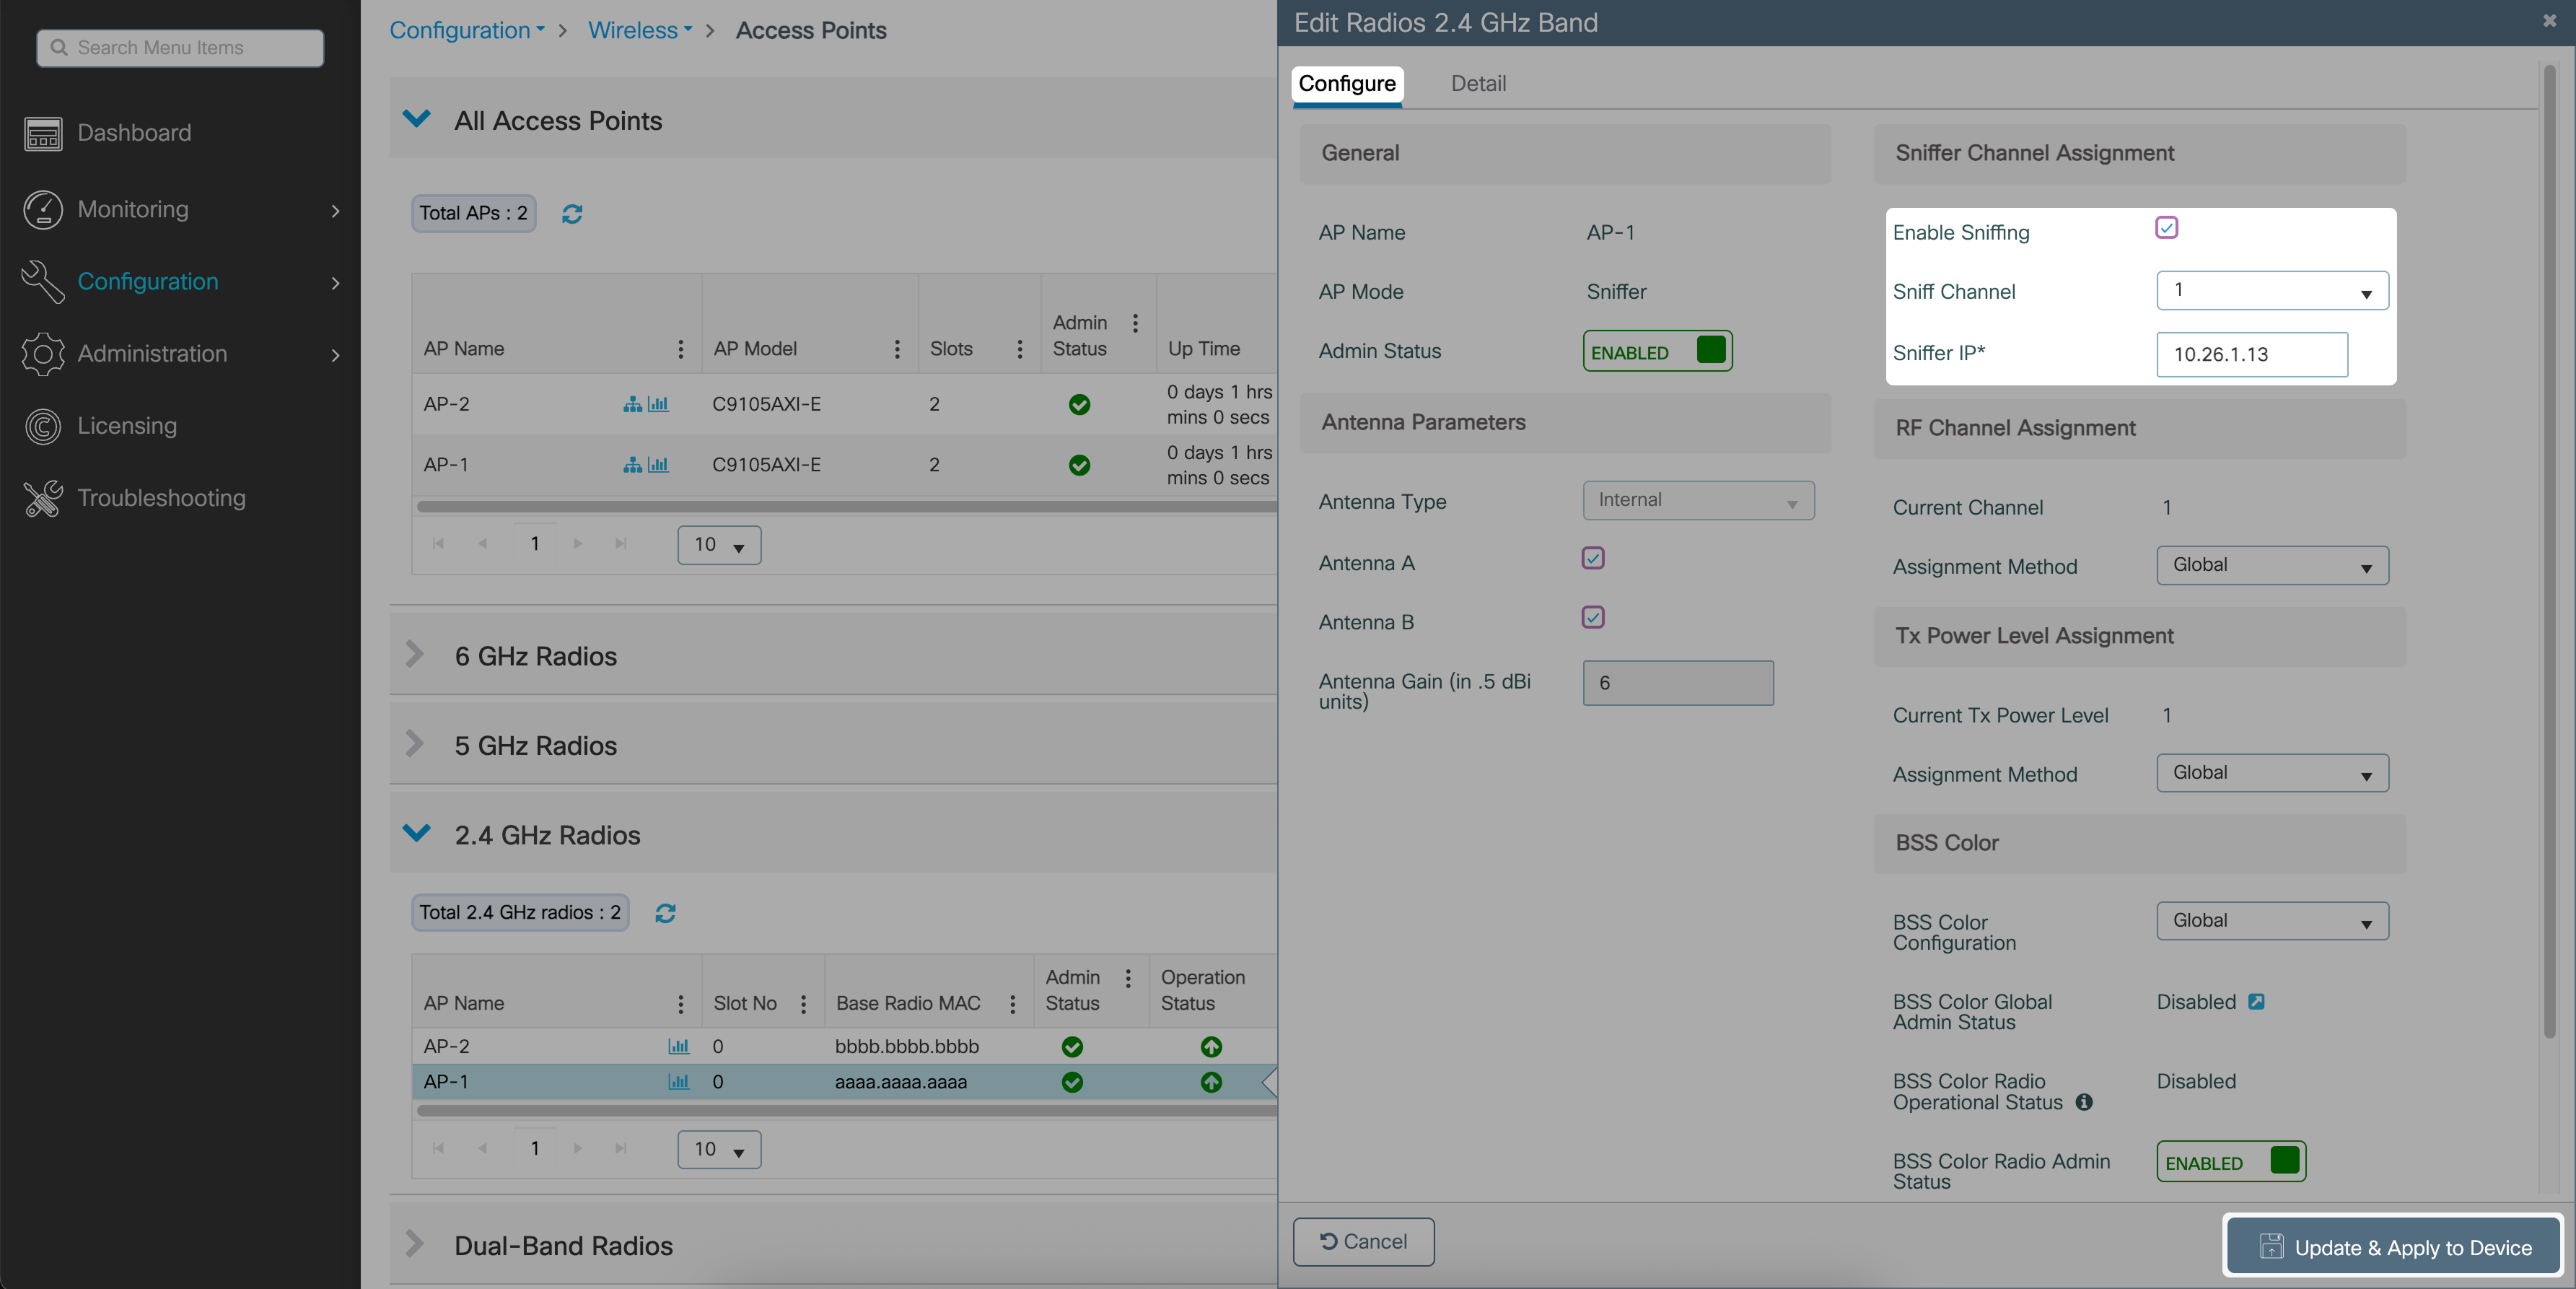The width and height of the screenshot is (2576, 1289).
Task: Click the Cancel button
Action: click(1363, 1241)
